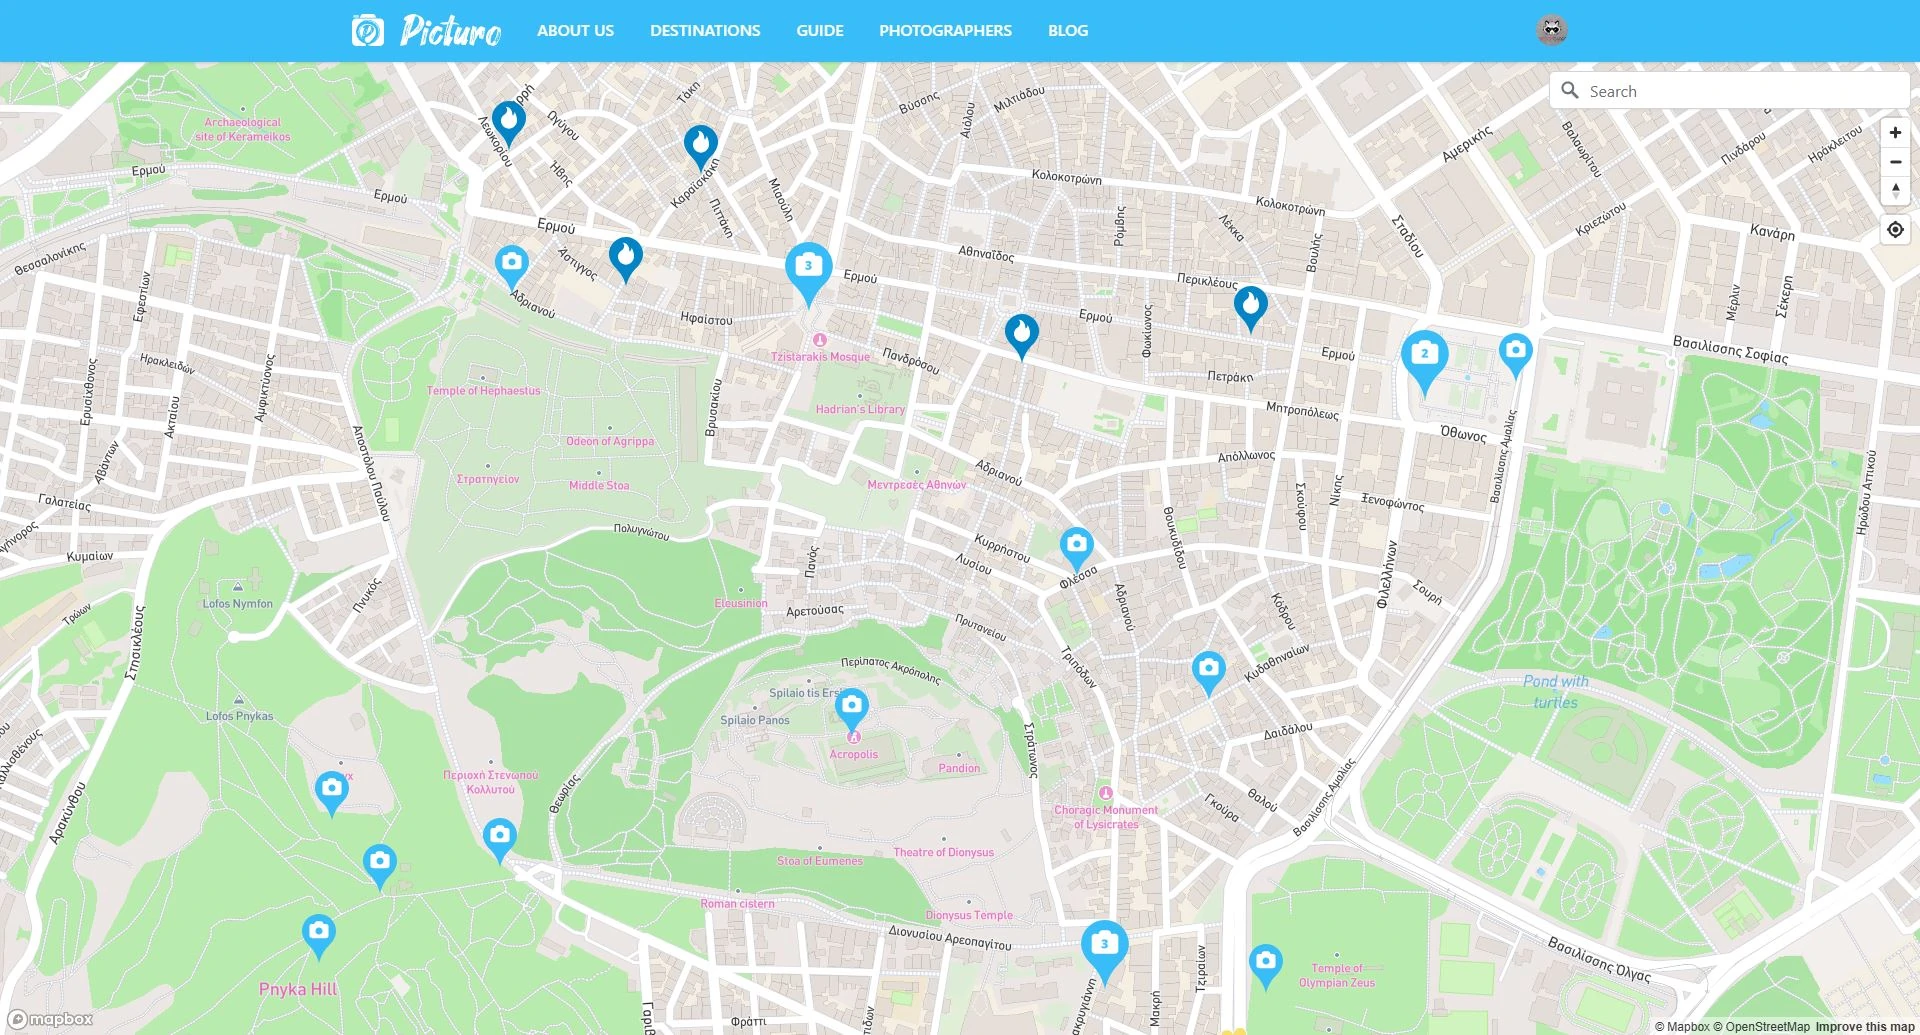Open the DESTINATIONS menu item
Image resolution: width=1920 pixels, height=1035 pixels.
click(x=705, y=31)
